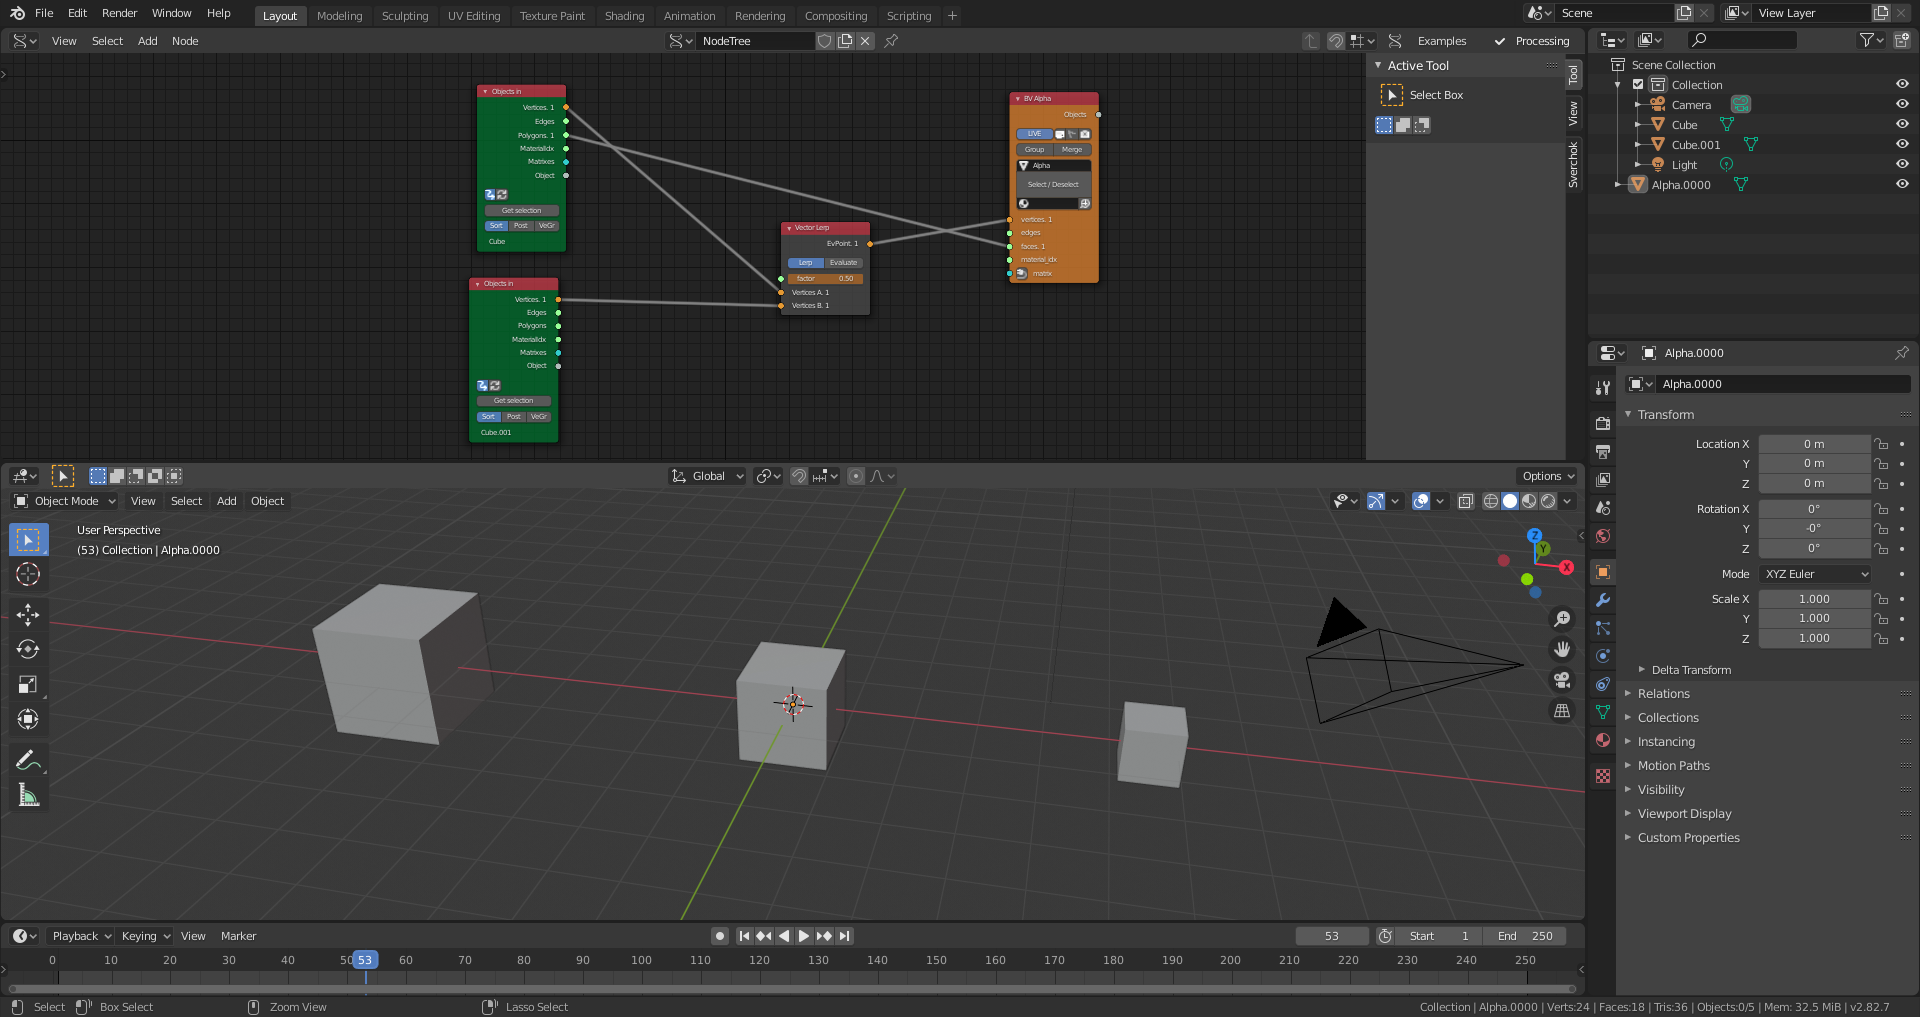Open the Render menu

coord(119,13)
